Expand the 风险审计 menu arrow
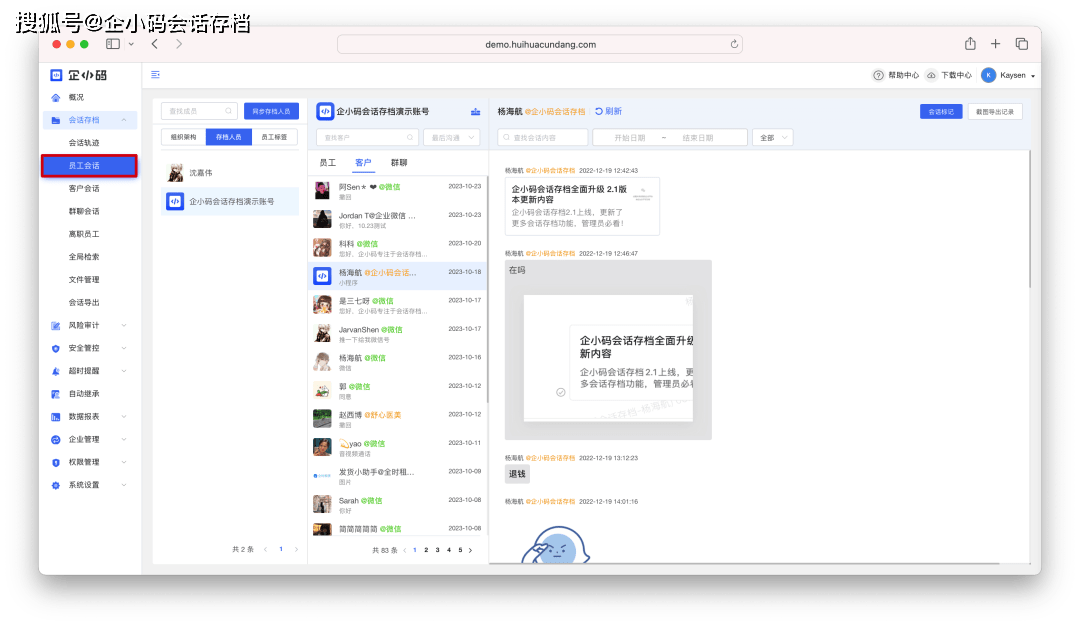The width and height of the screenshot is (1080, 626). click(124, 325)
